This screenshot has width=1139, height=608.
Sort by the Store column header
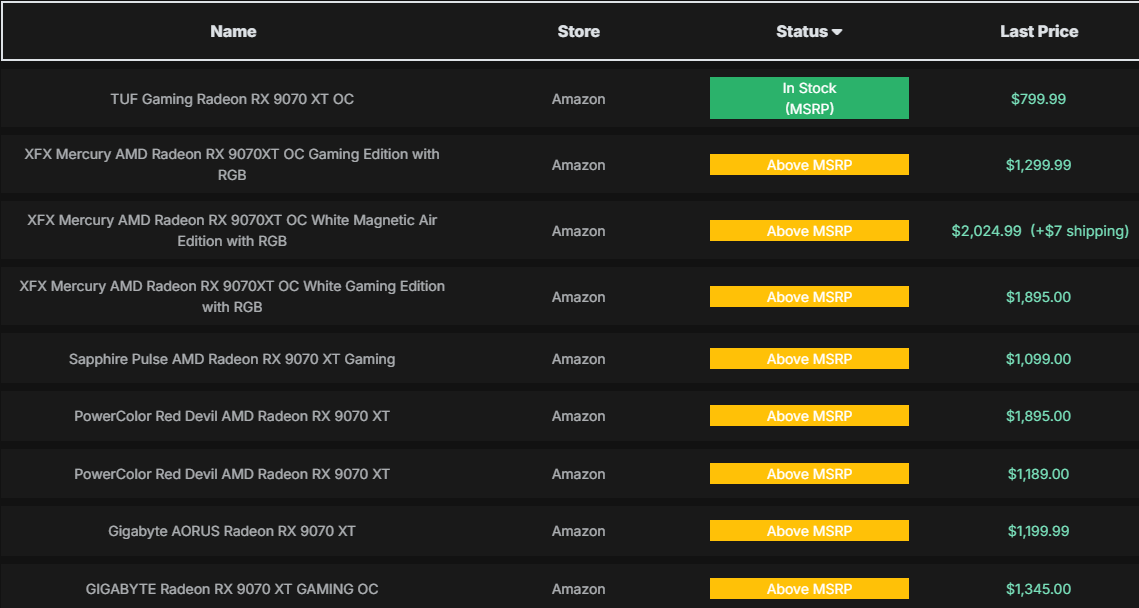coord(578,31)
